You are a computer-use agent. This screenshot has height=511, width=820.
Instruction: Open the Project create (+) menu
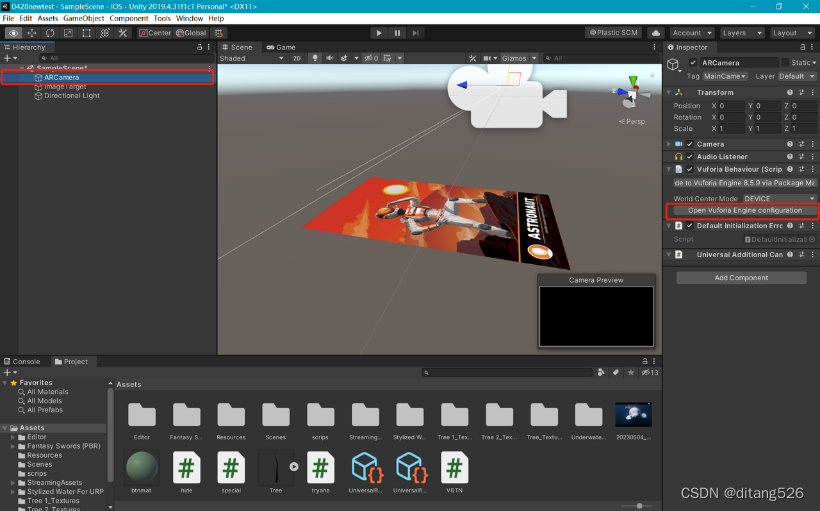coord(10,372)
